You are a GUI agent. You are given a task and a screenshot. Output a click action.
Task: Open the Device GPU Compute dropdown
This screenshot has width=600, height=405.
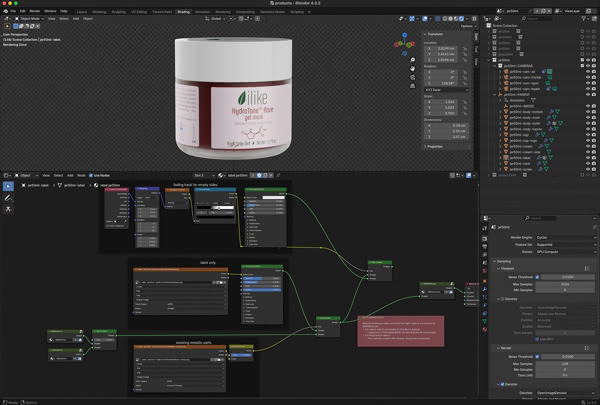pyautogui.click(x=566, y=251)
